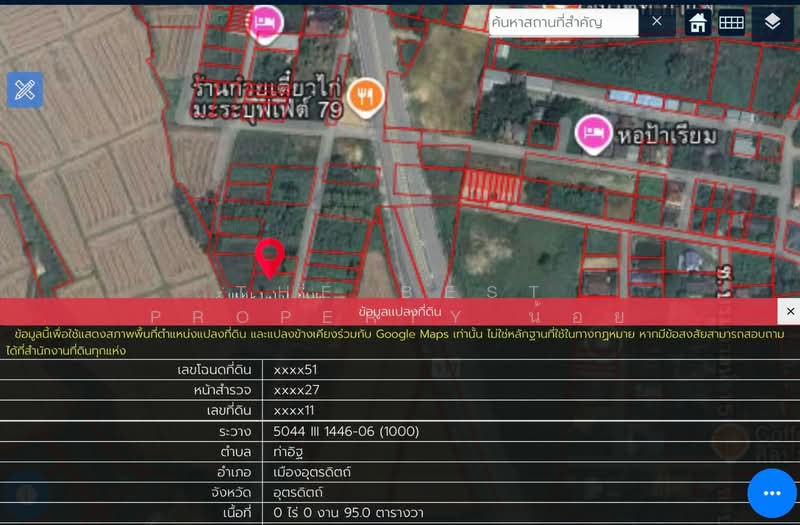
Task: Click the red land parcel location pin
Action: pos(269,258)
